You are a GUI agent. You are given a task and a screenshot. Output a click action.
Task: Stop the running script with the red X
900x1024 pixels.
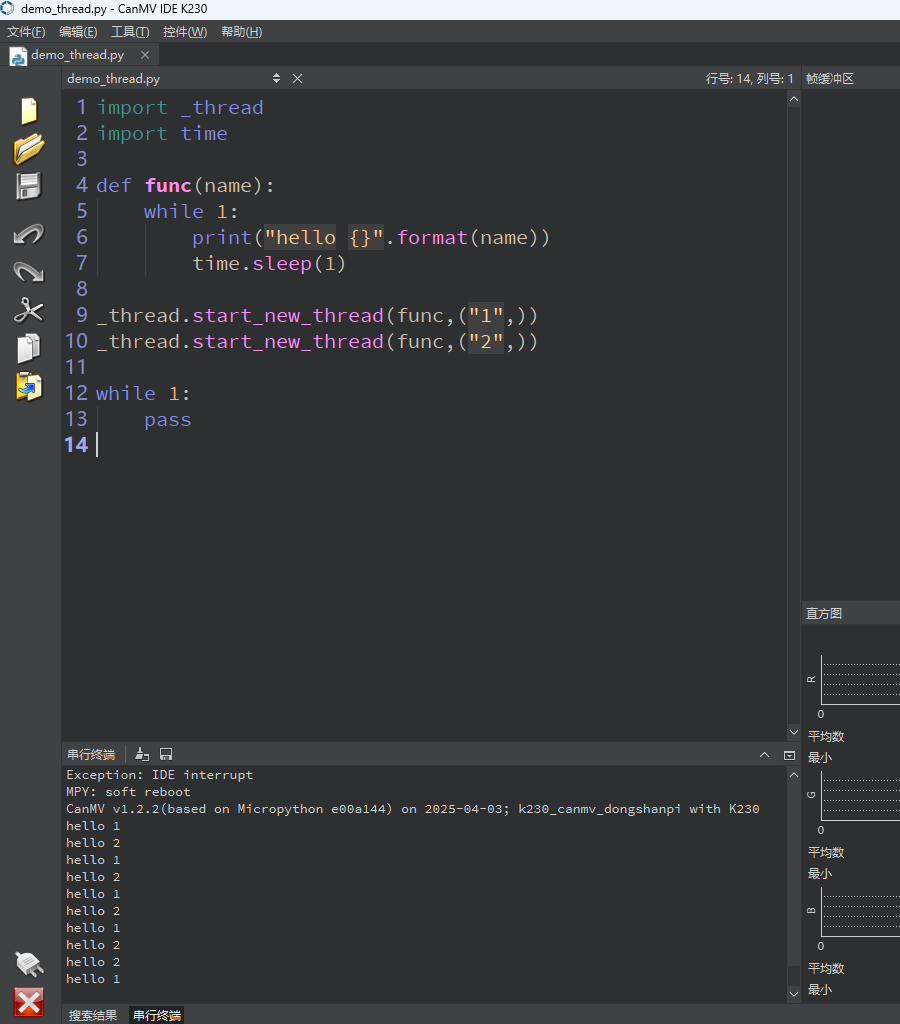[x=29, y=1002]
